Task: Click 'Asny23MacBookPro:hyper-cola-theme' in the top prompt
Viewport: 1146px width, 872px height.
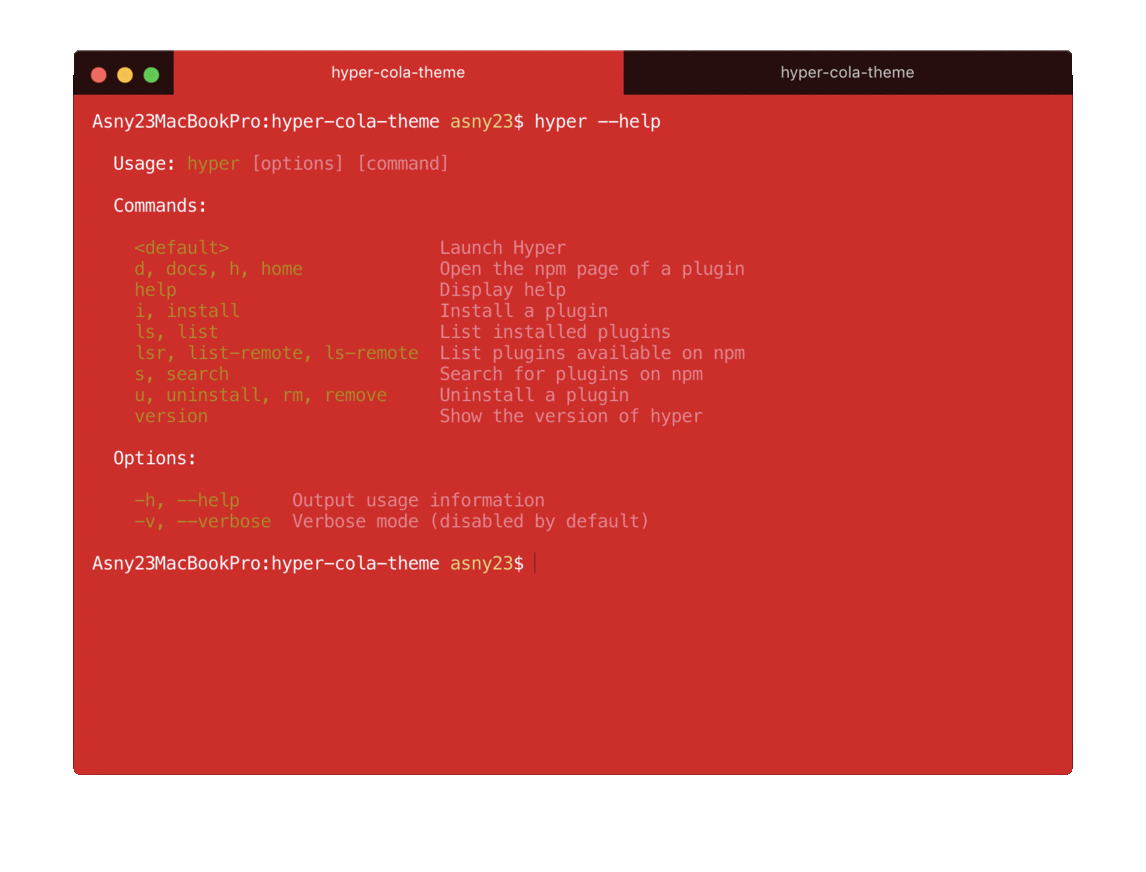Action: click(266, 121)
